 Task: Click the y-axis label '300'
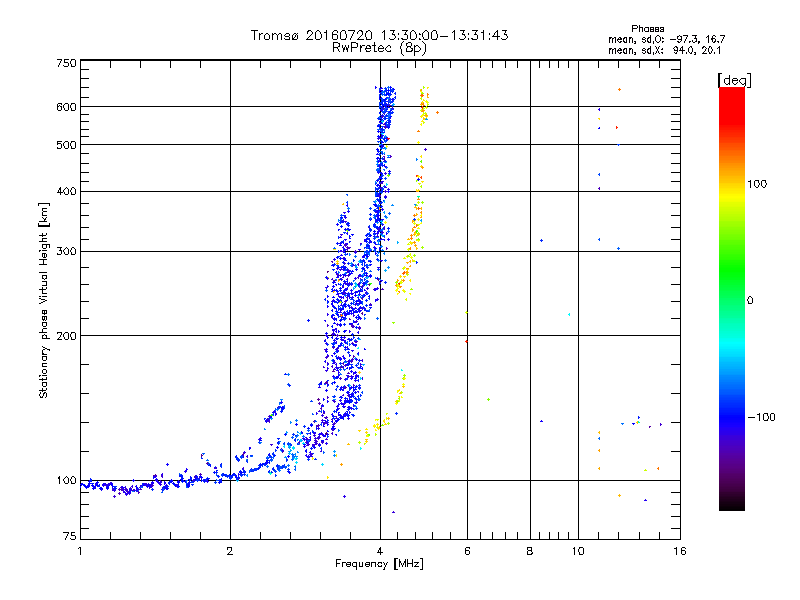66,251
